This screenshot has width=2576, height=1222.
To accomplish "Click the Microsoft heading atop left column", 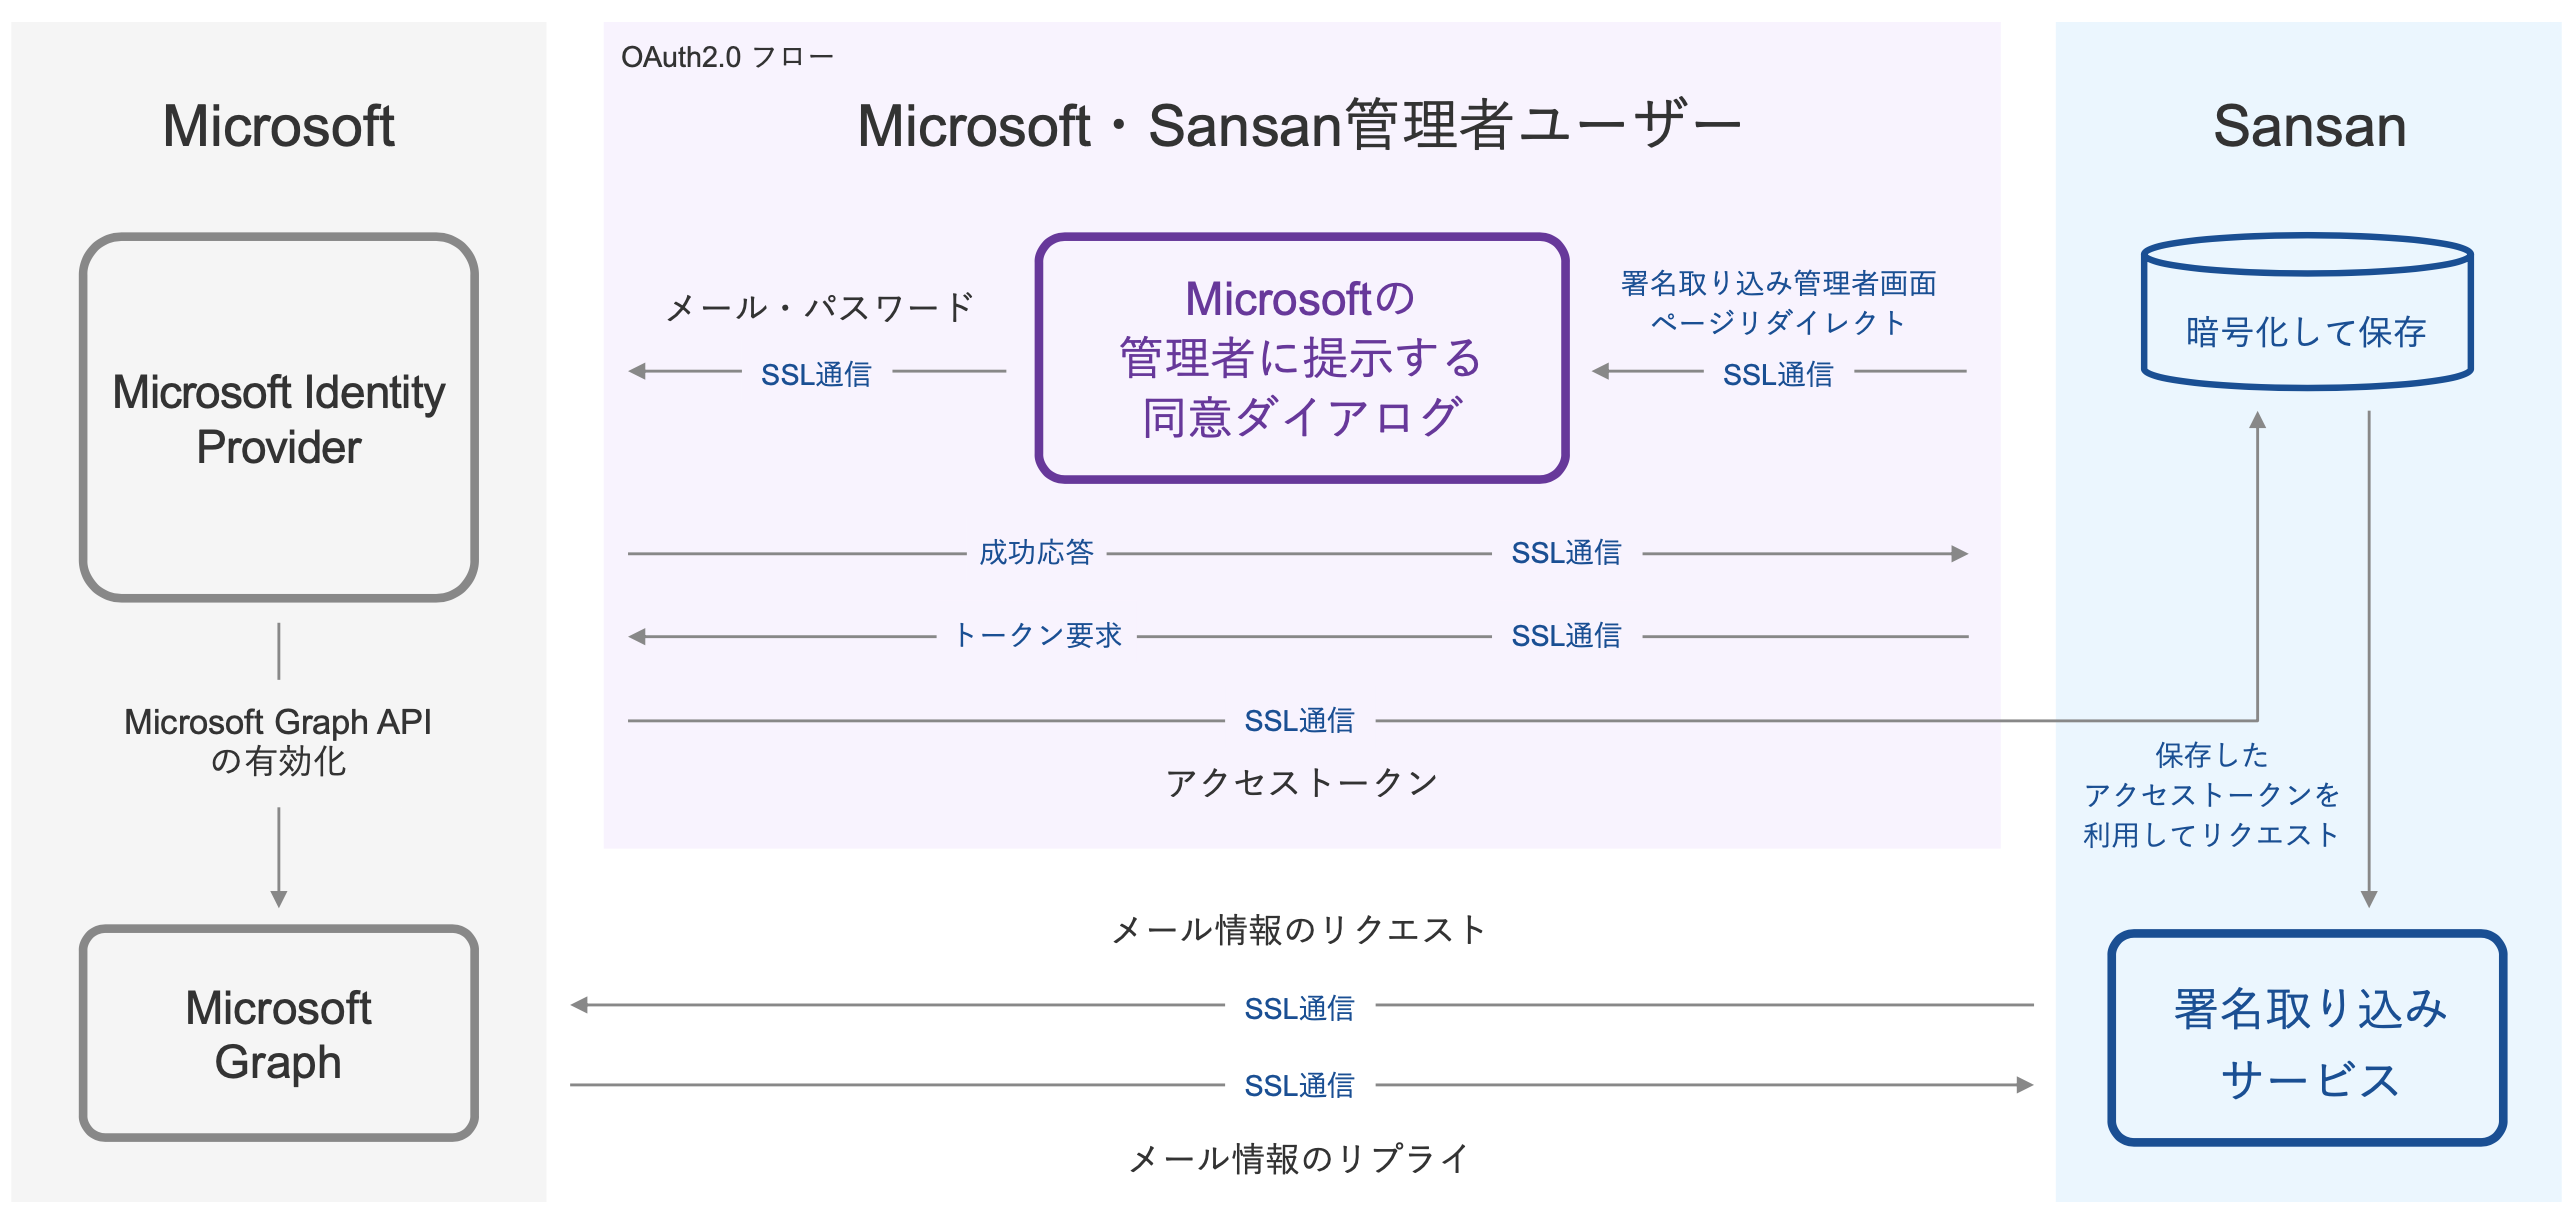I will 279,126.
